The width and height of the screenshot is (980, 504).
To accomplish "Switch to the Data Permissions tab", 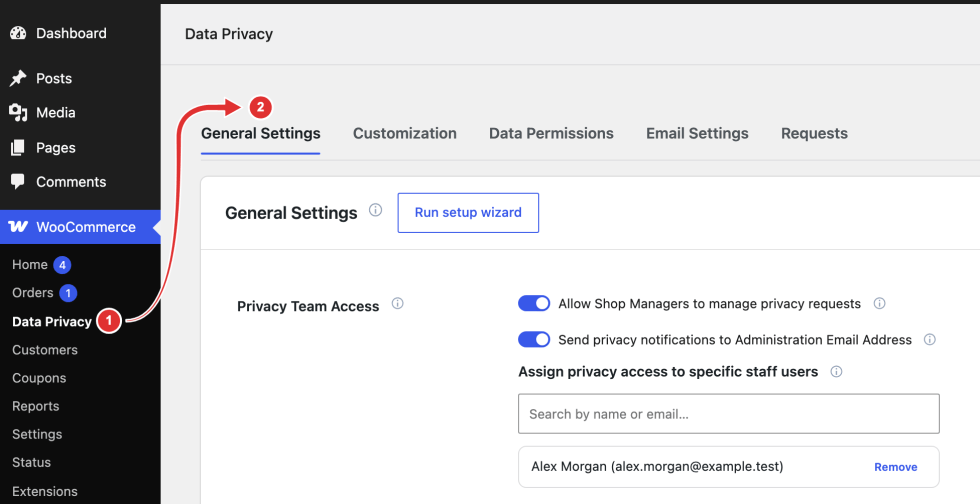I will [551, 133].
